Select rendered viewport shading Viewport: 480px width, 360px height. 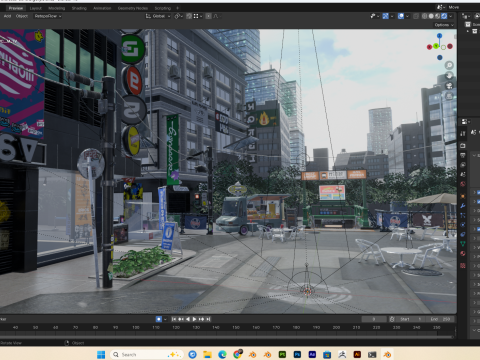point(444,16)
